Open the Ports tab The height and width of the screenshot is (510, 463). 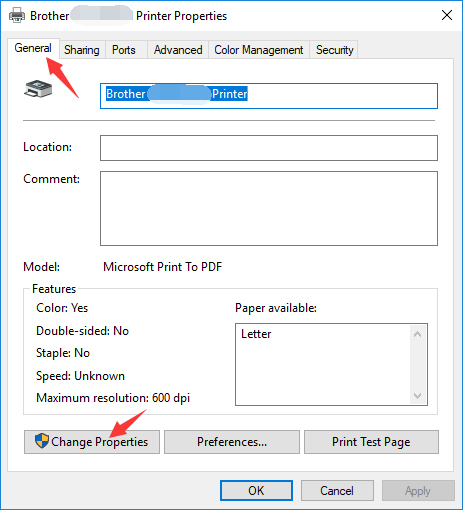click(124, 50)
